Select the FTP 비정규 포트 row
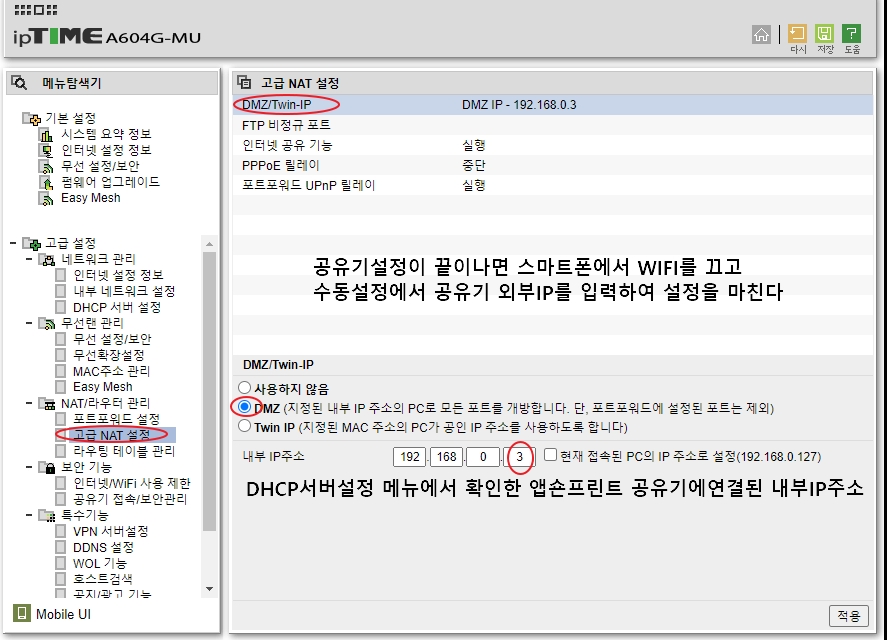The image size is (887, 640). point(286,125)
